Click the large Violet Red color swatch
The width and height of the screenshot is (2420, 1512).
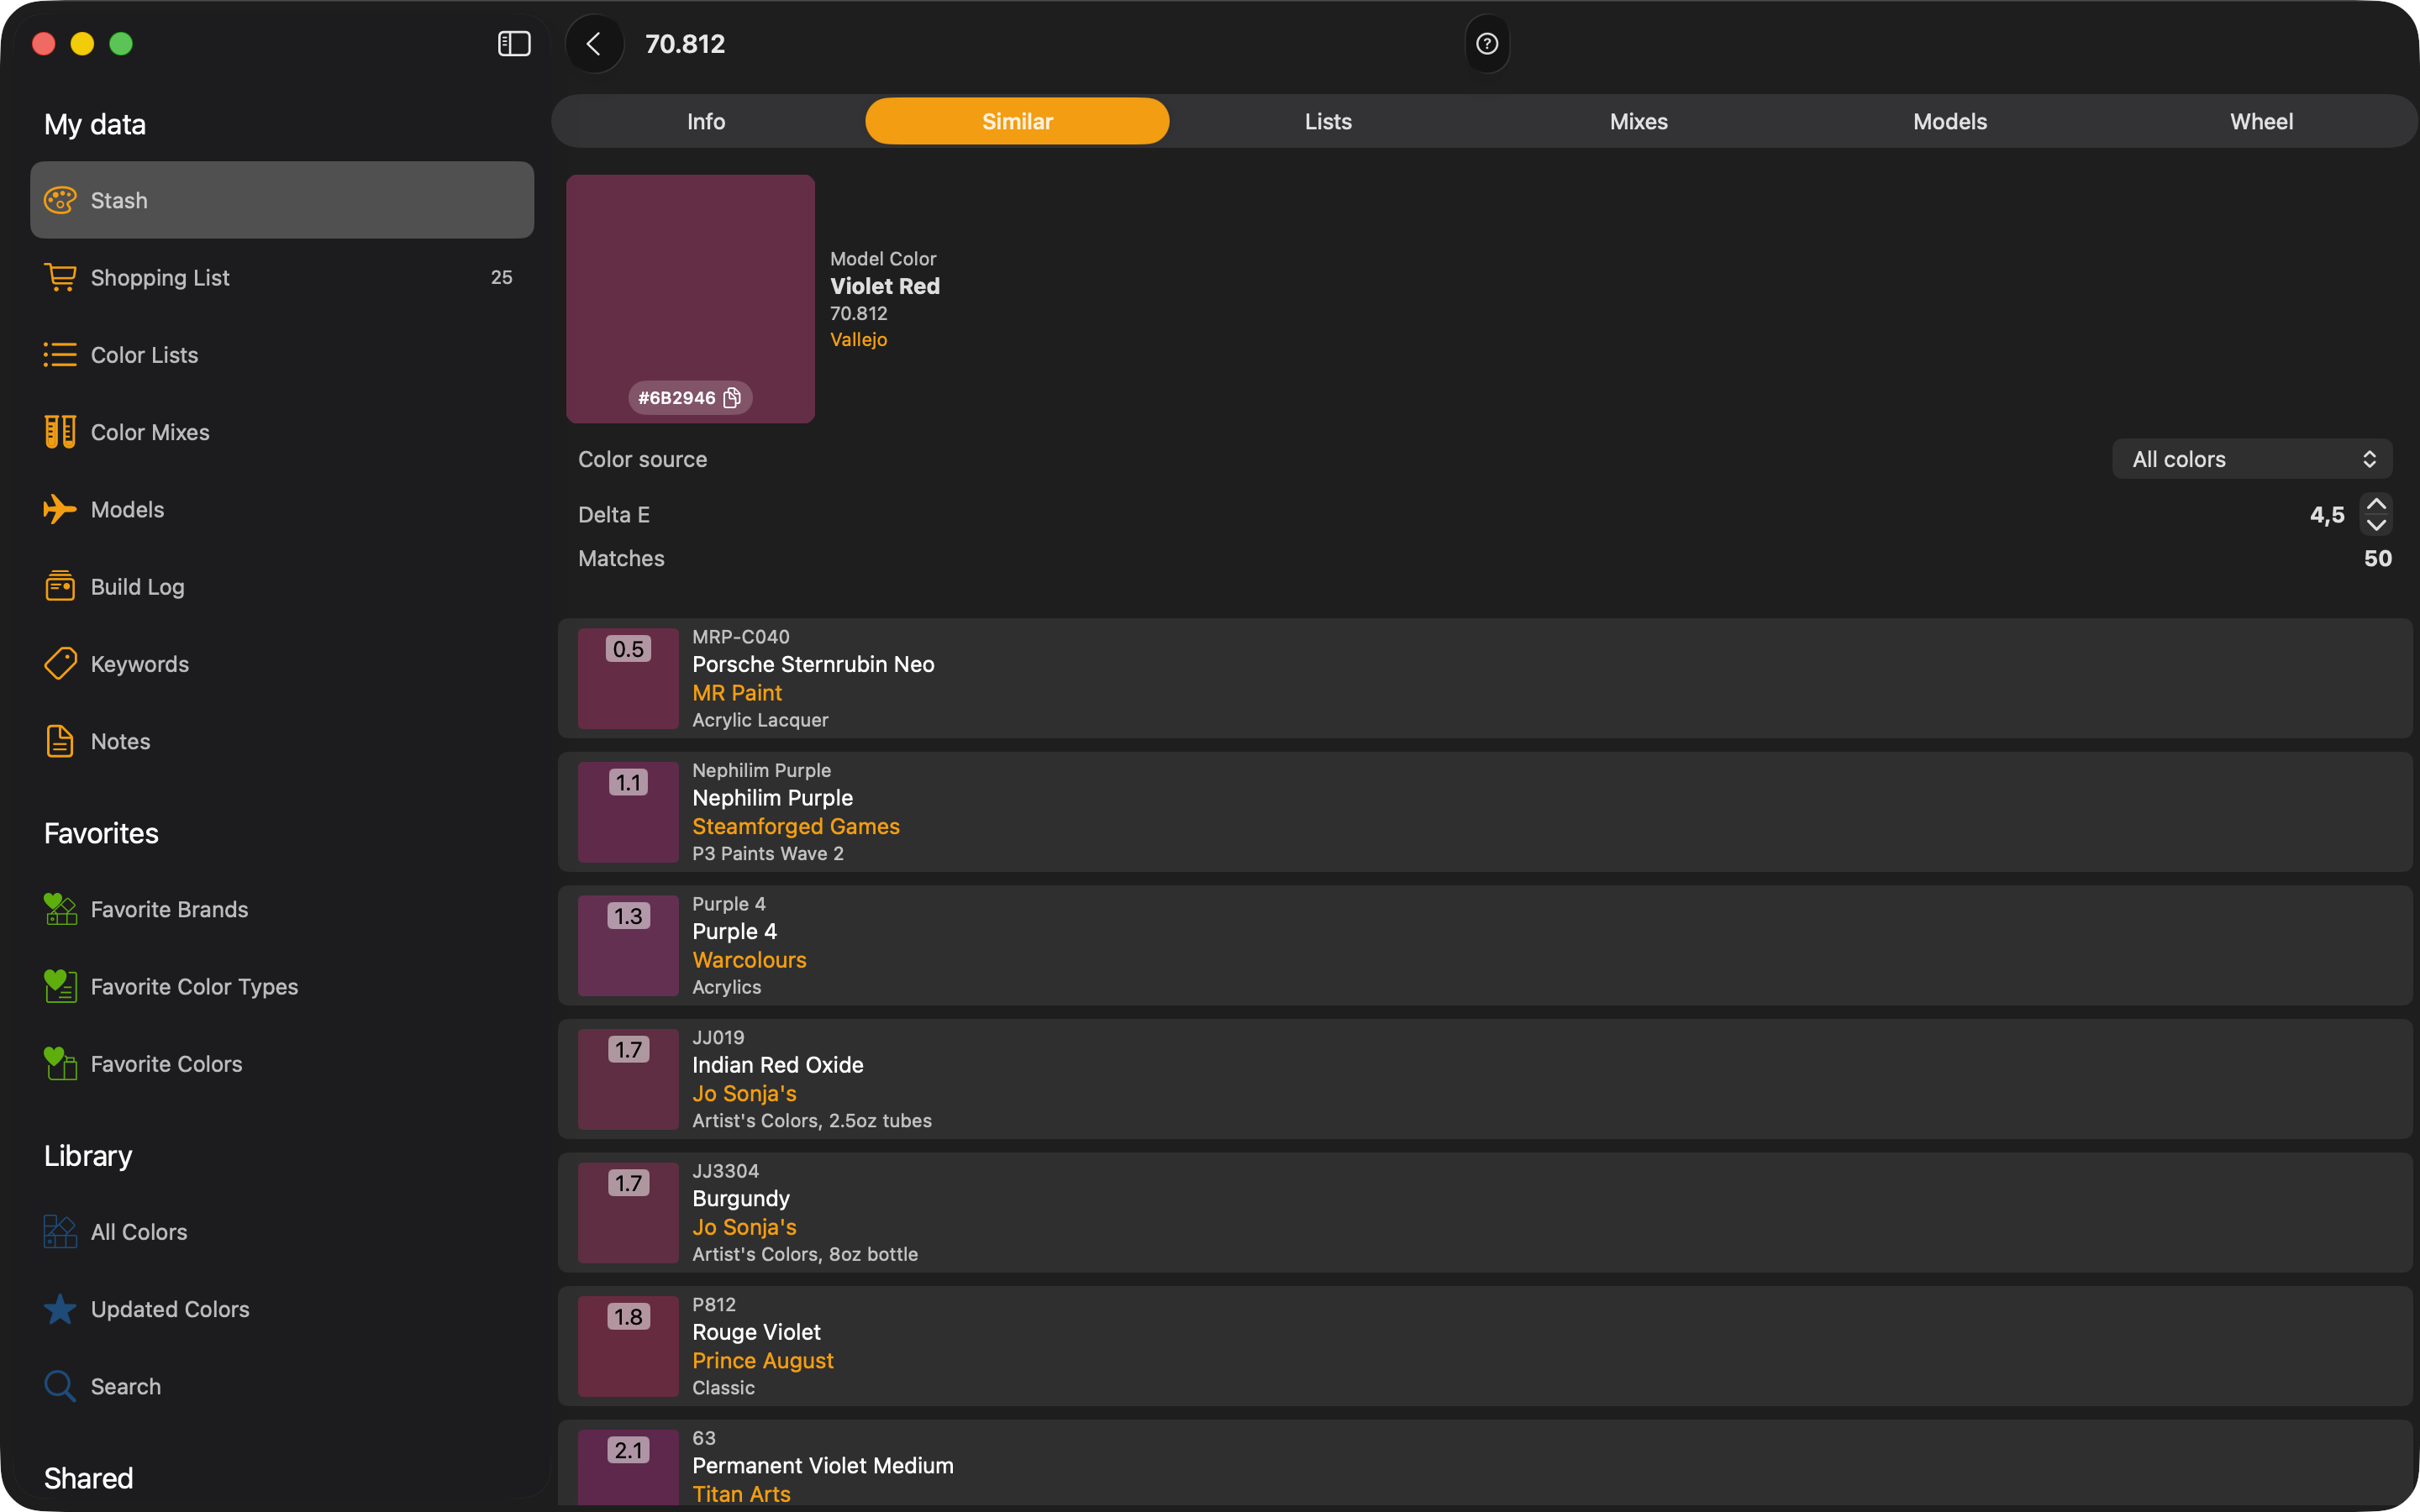[x=690, y=299]
